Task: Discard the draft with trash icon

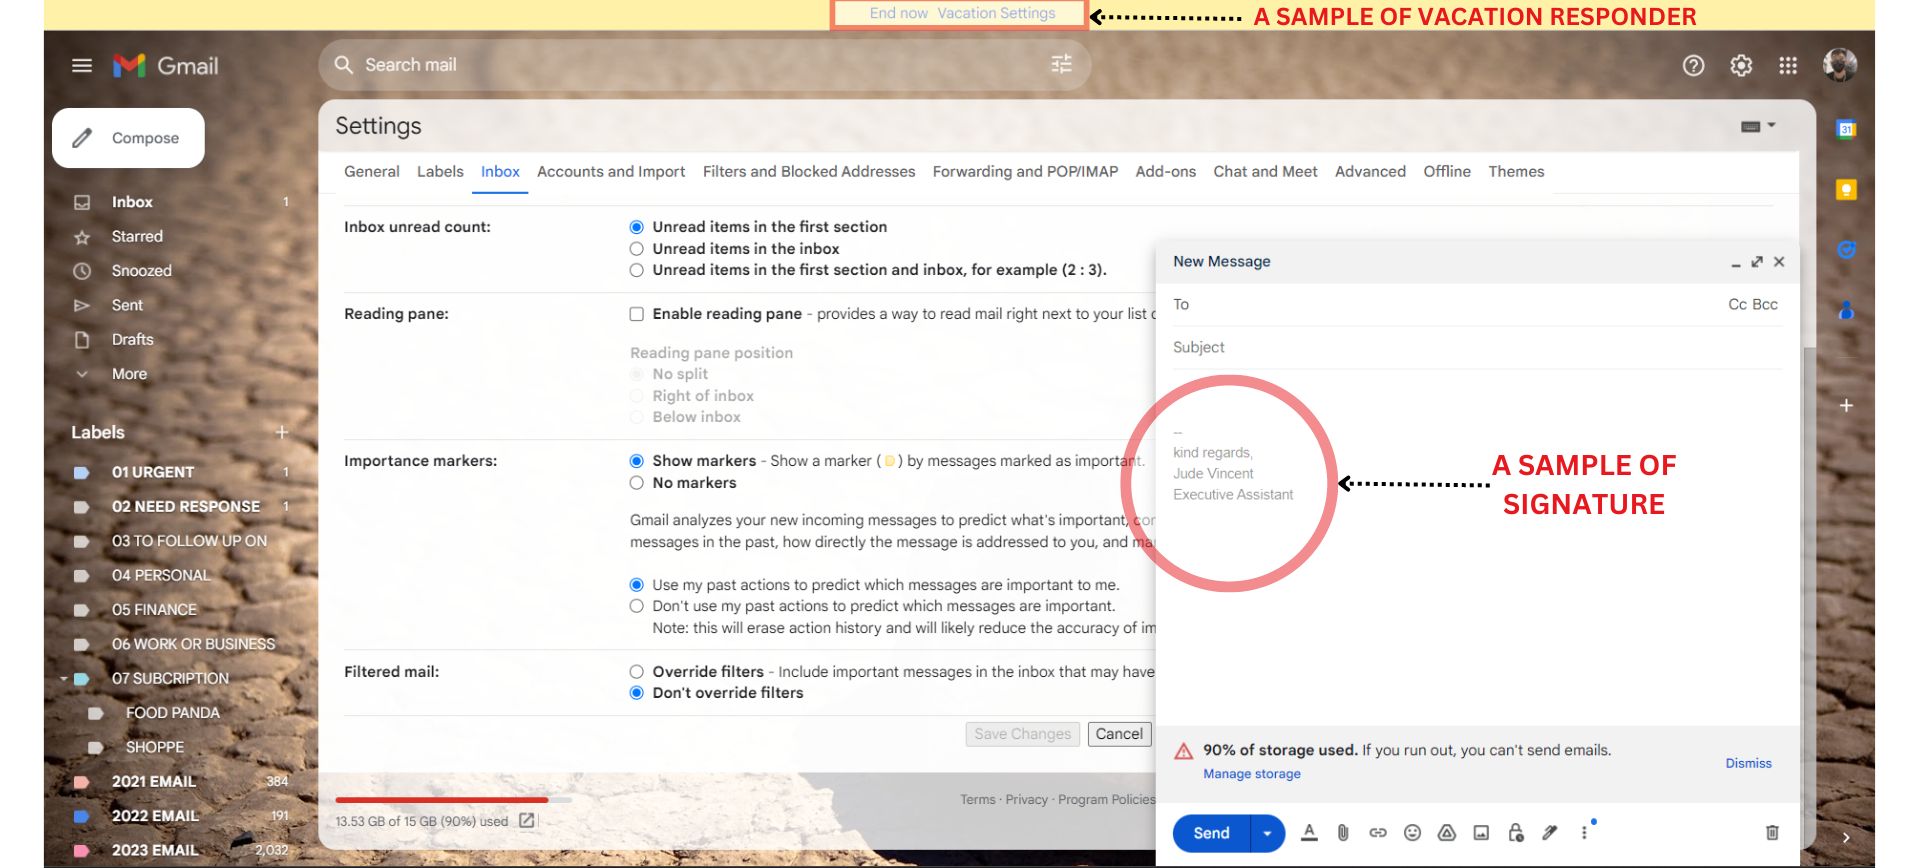Action: click(x=1772, y=832)
